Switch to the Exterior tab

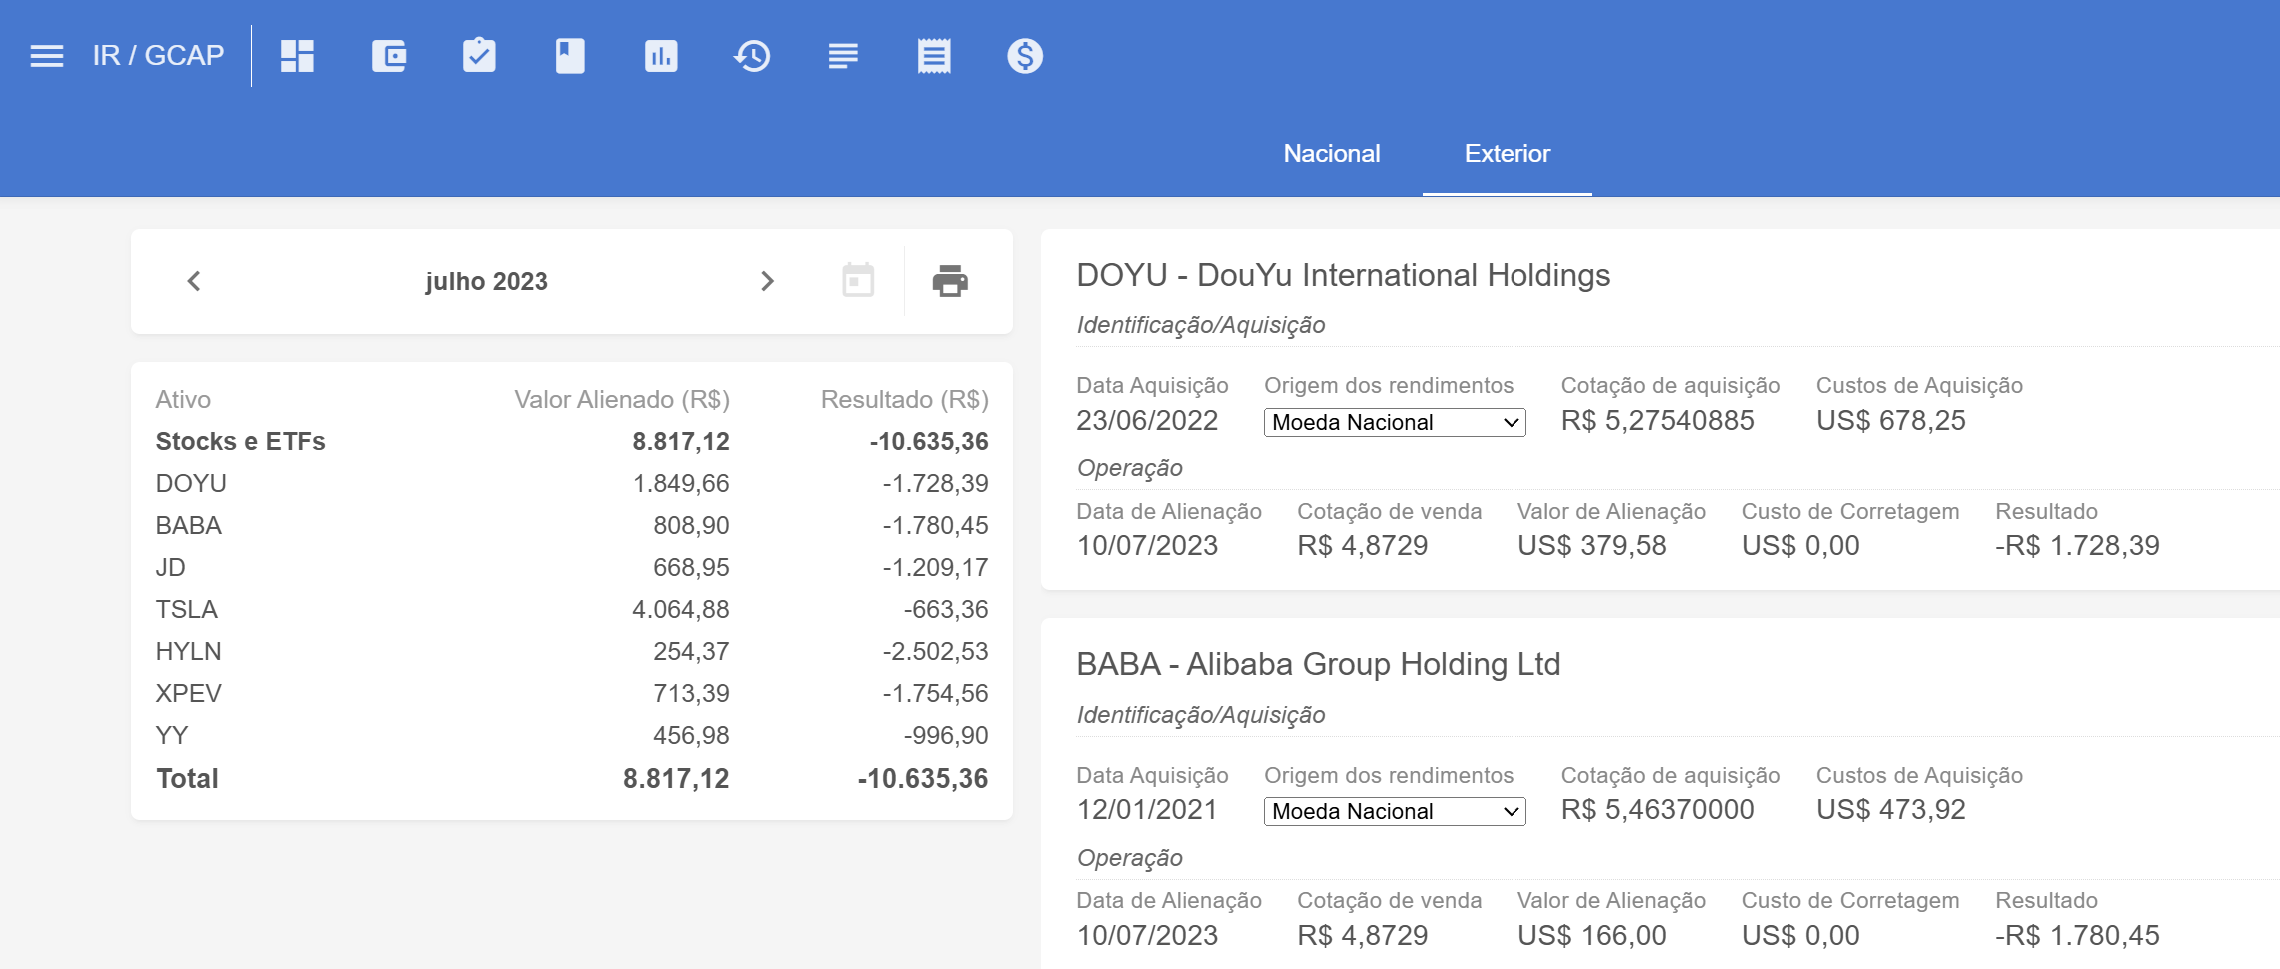point(1507,154)
